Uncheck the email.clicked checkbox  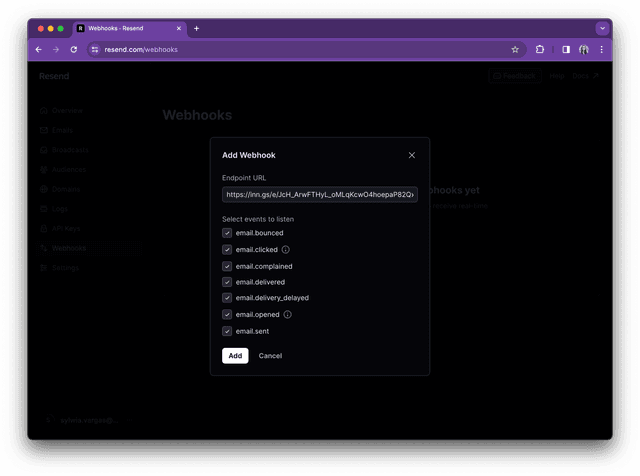point(227,249)
